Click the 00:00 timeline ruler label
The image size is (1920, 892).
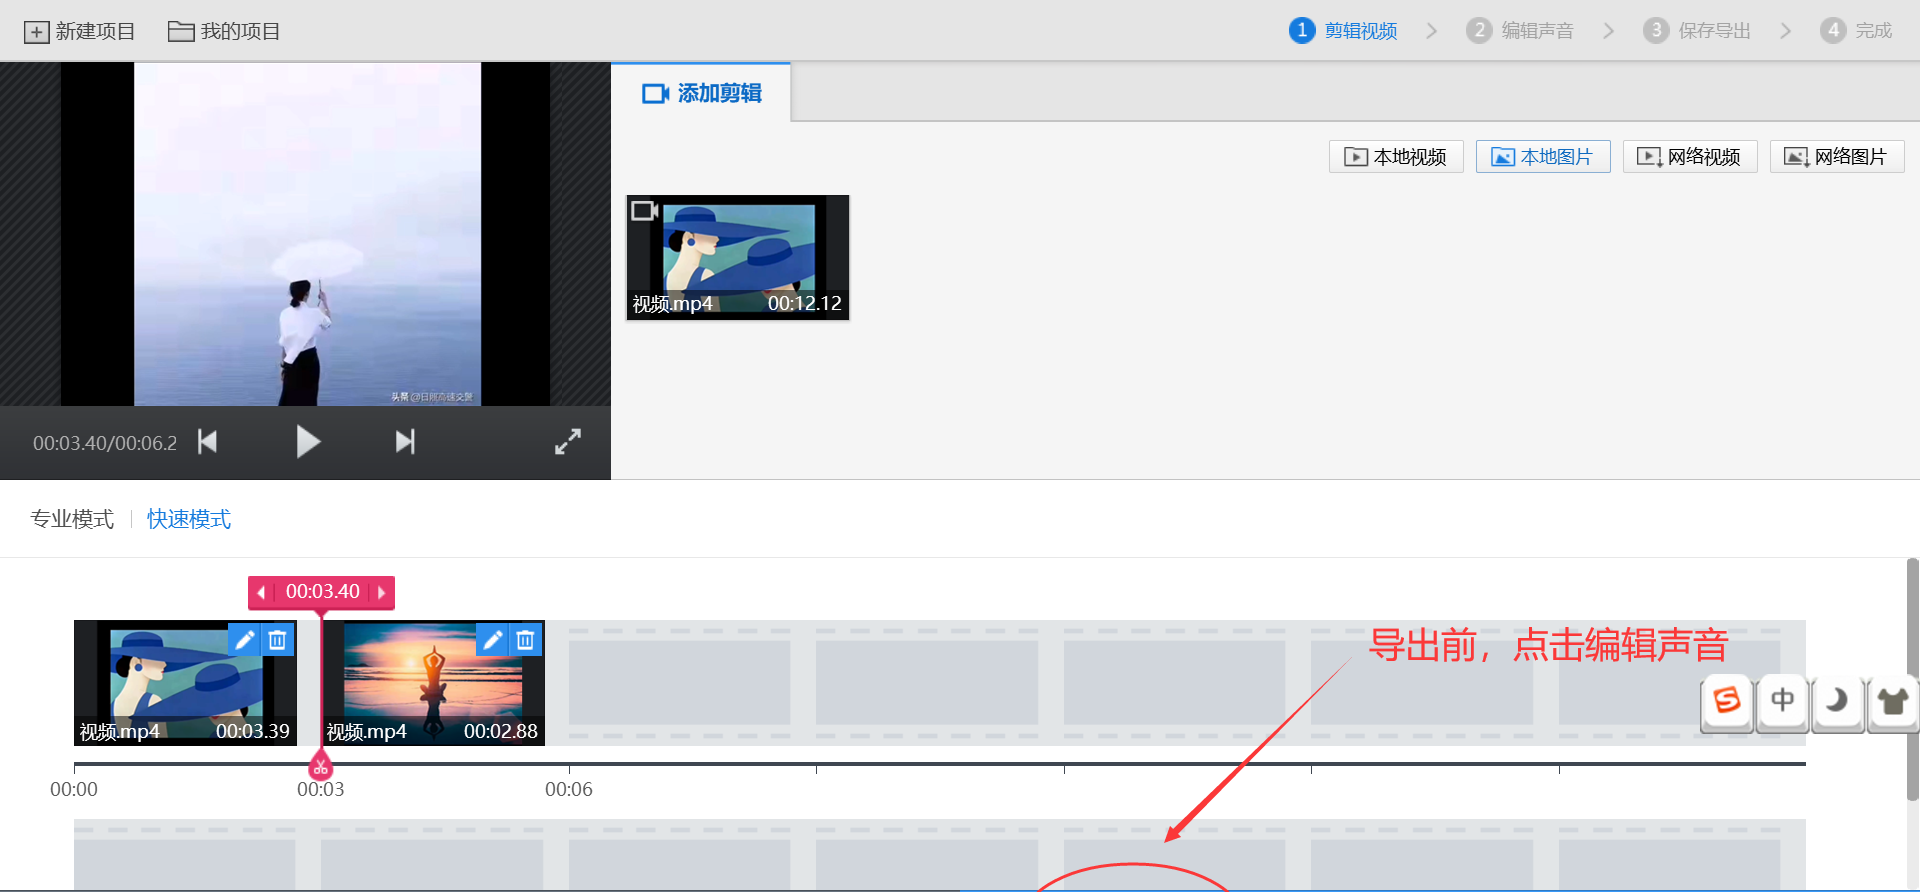(74, 789)
